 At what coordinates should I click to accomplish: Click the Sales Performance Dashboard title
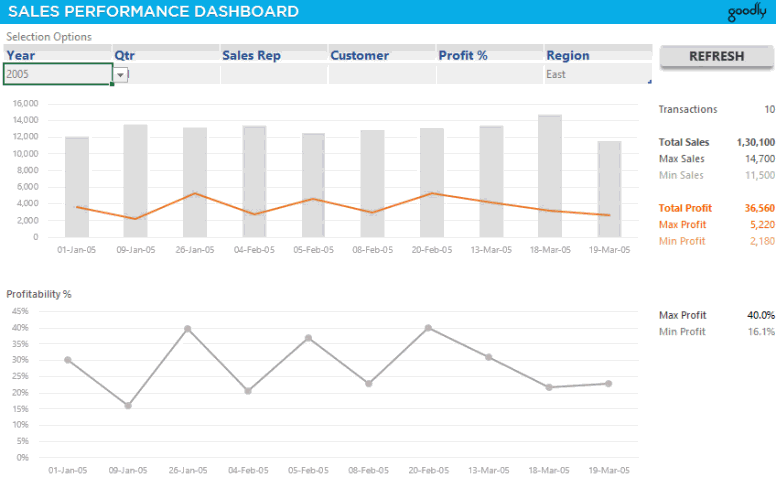coord(153,12)
